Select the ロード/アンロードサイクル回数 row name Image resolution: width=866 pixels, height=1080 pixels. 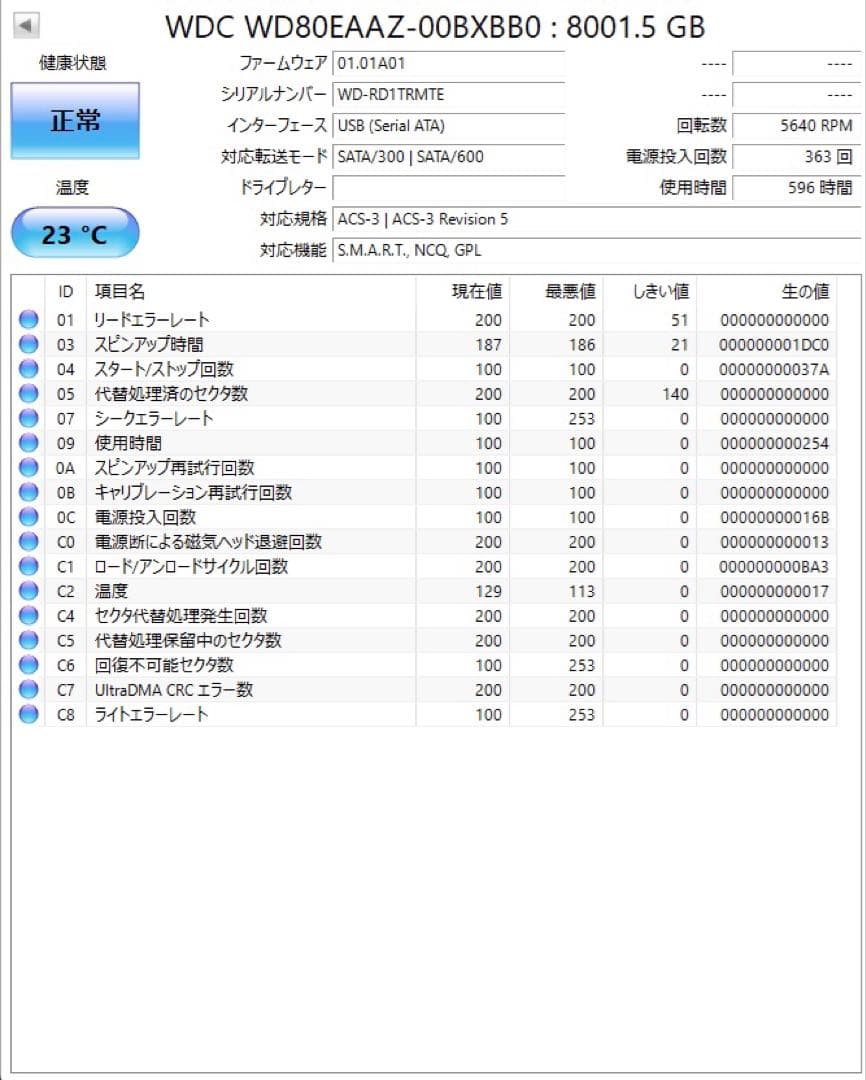(x=191, y=567)
